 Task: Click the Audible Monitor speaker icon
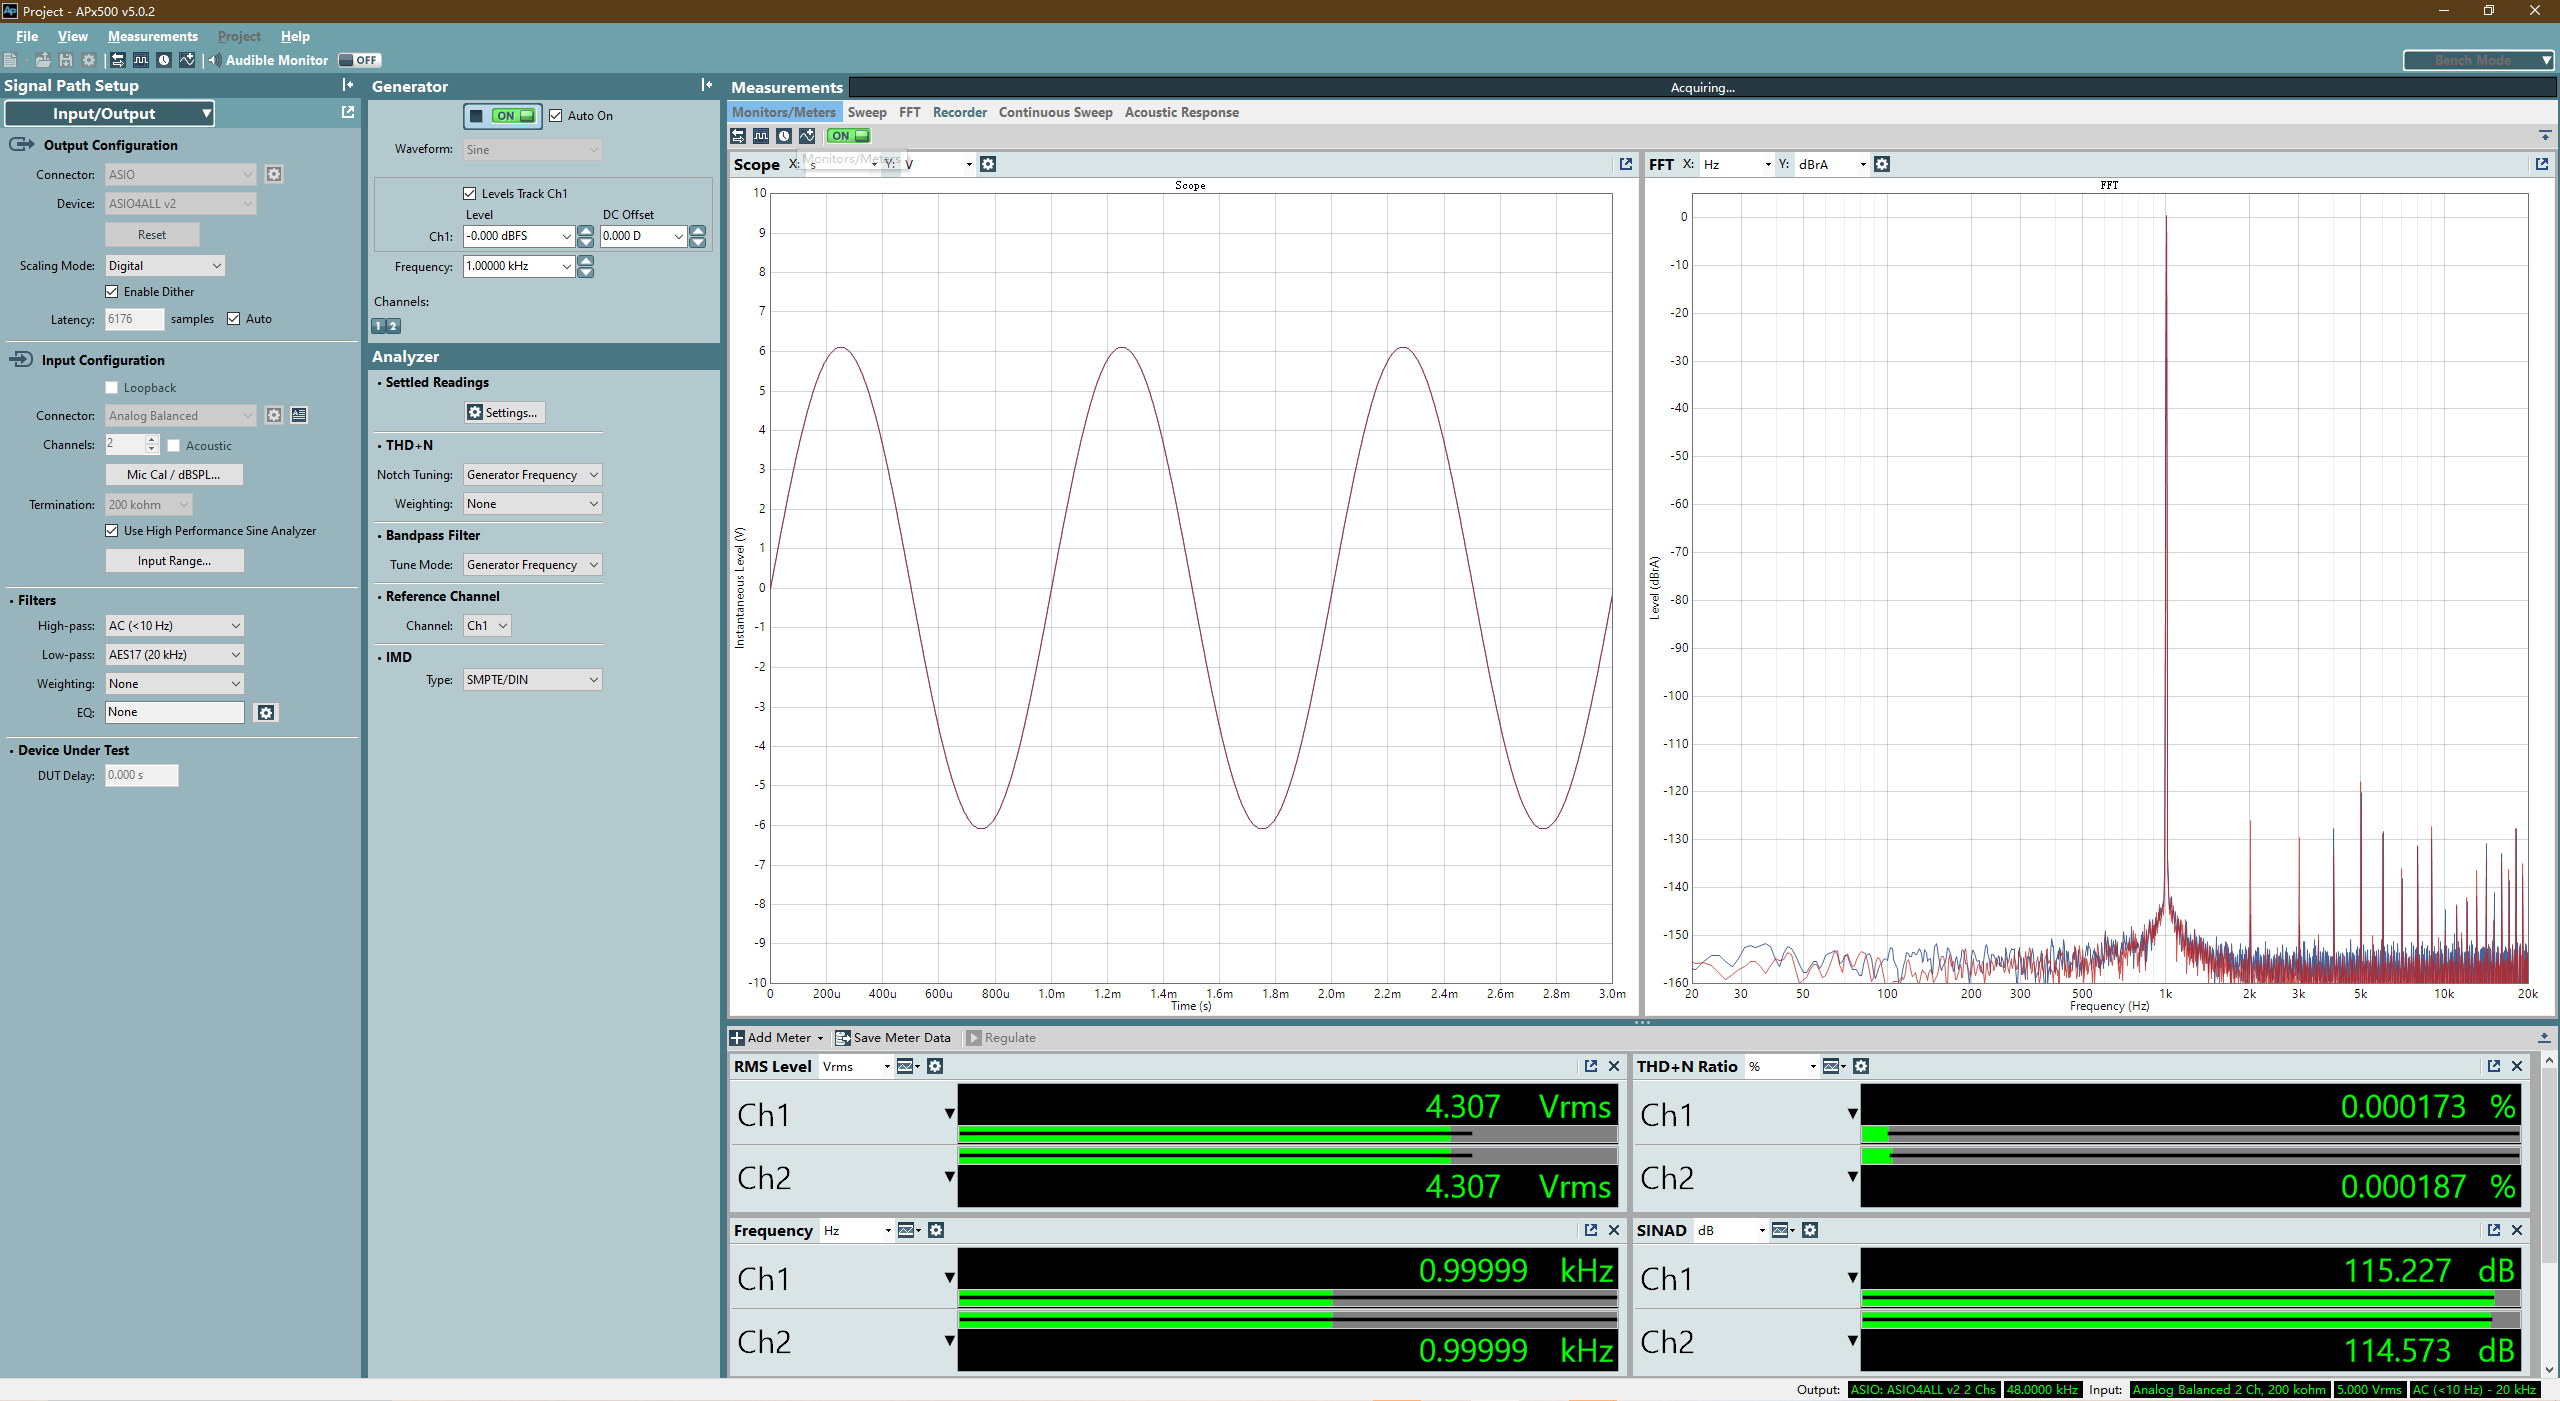[214, 60]
